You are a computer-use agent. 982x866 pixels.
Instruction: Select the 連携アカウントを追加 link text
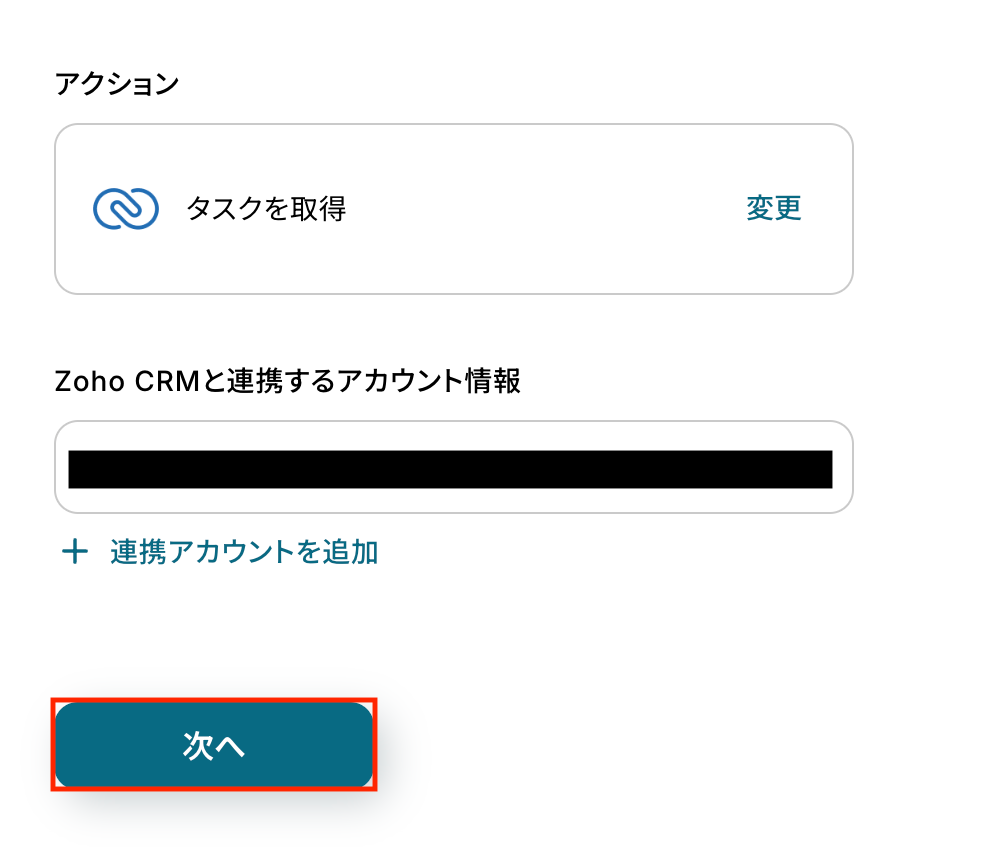[244, 552]
